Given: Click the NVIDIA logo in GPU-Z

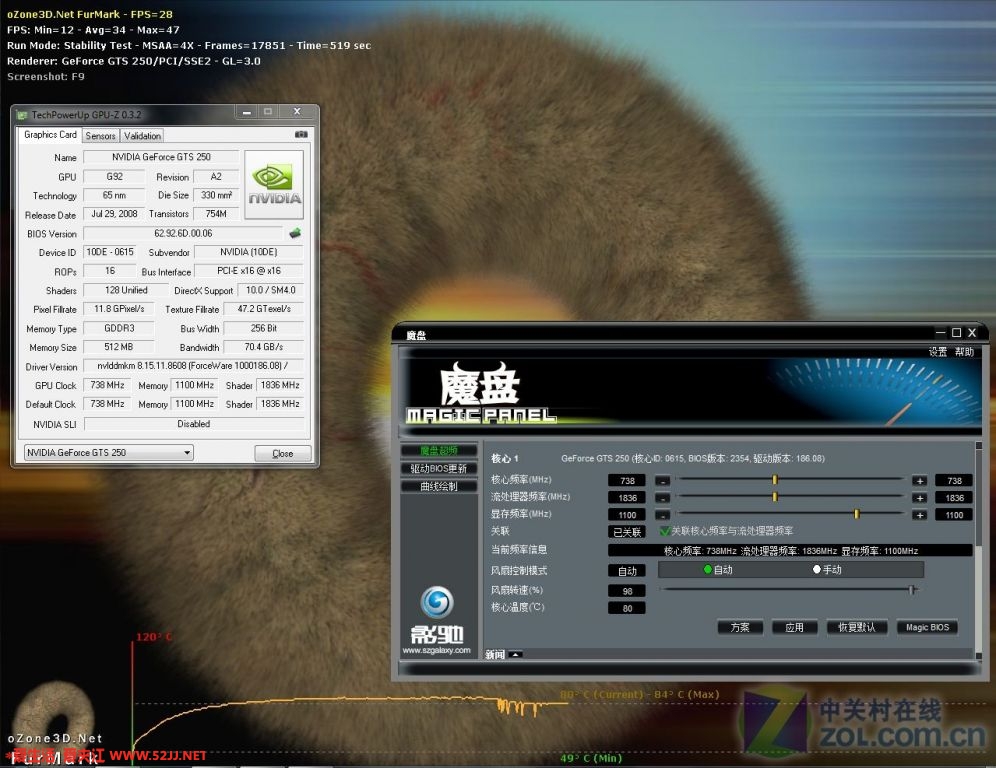Looking at the screenshot, I should pyautogui.click(x=274, y=184).
